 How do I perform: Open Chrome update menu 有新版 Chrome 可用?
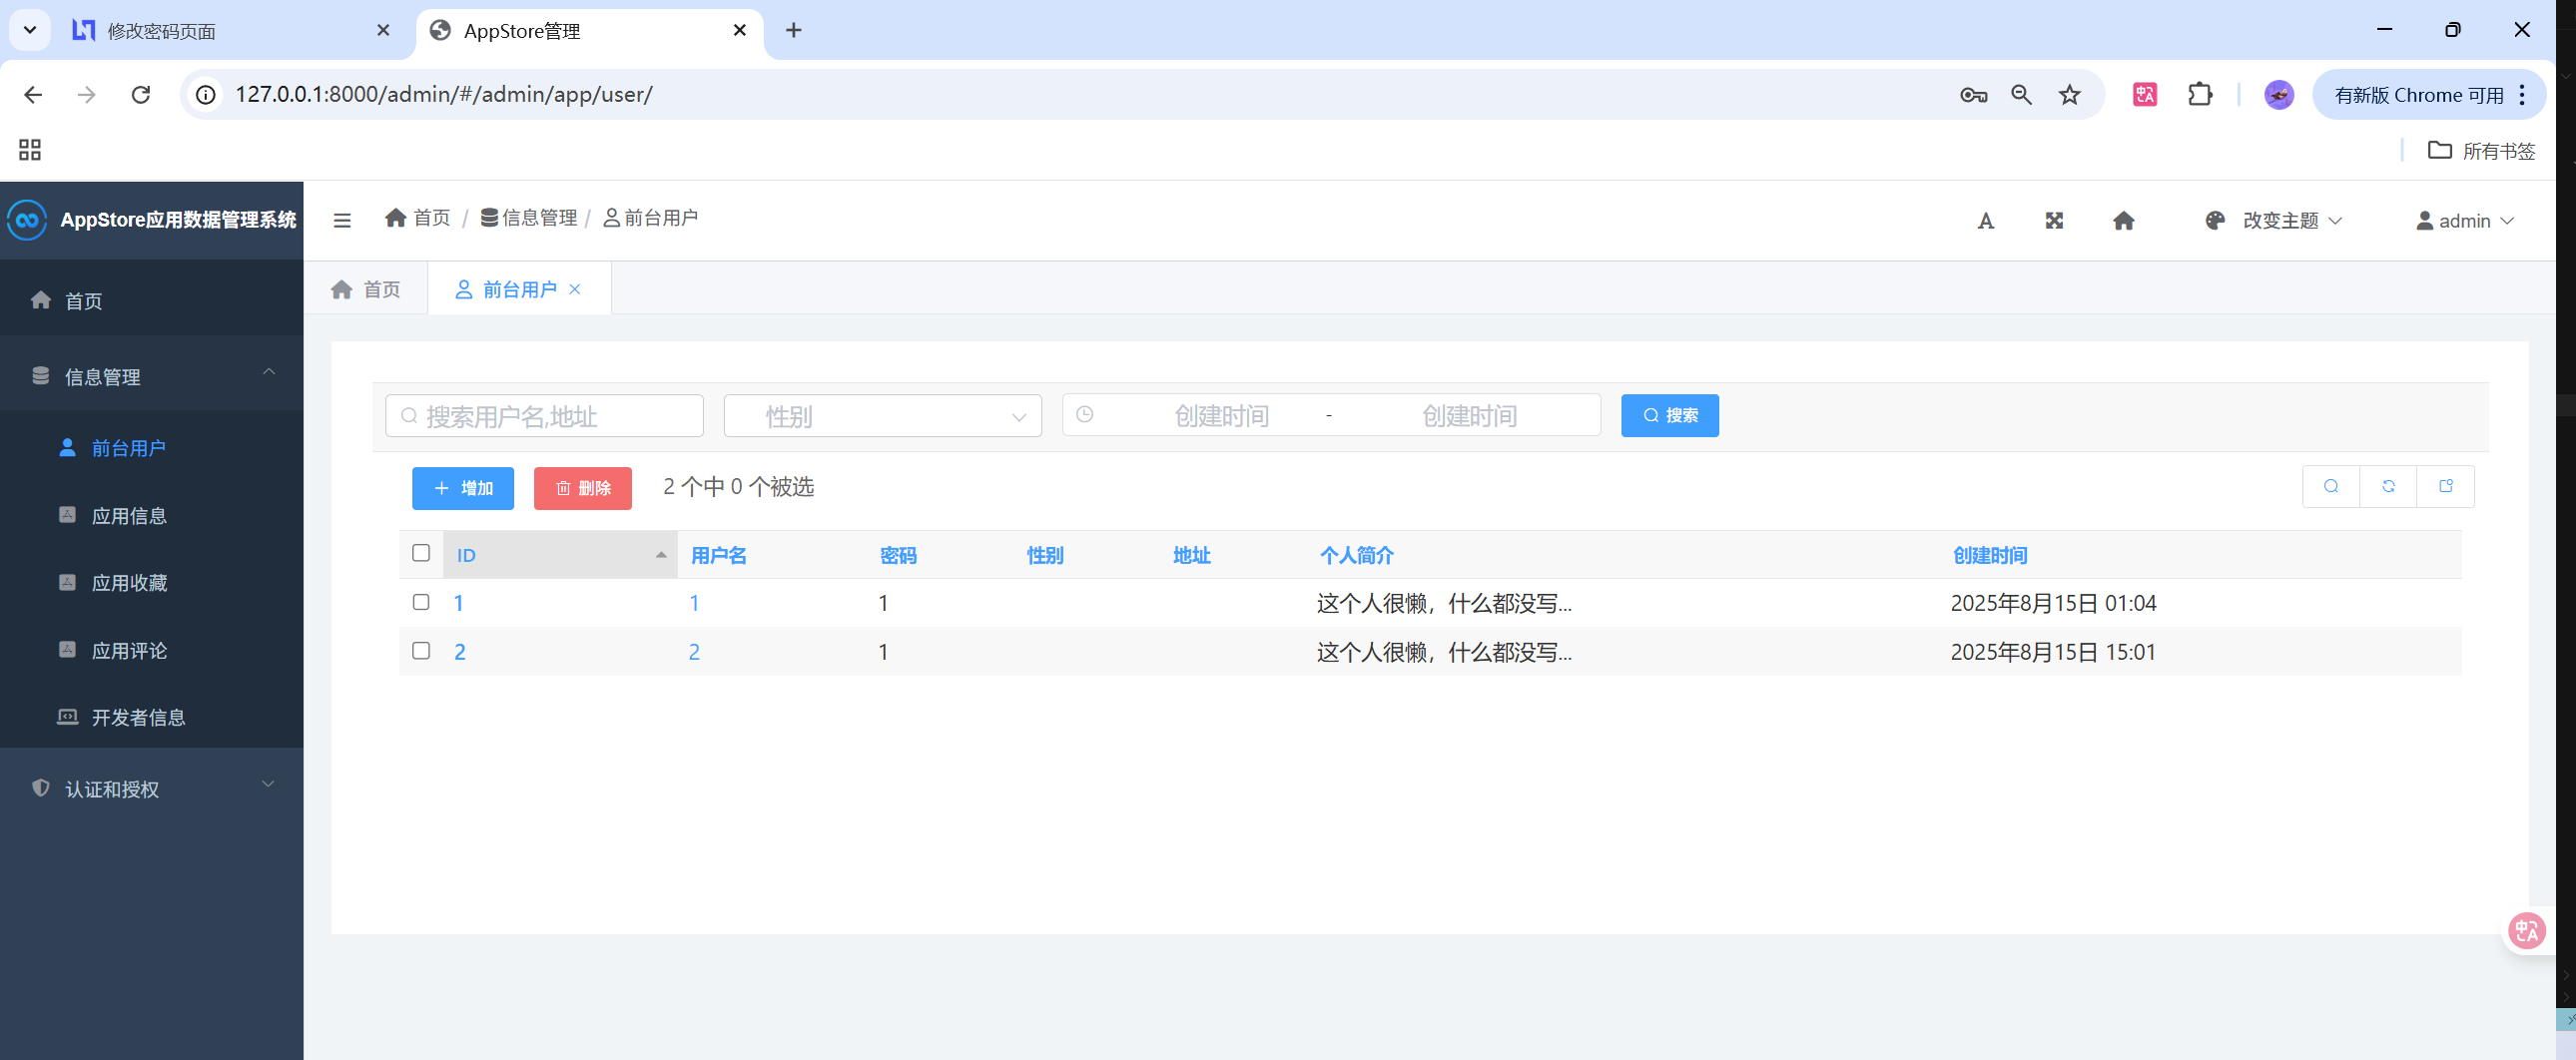(x=2430, y=95)
